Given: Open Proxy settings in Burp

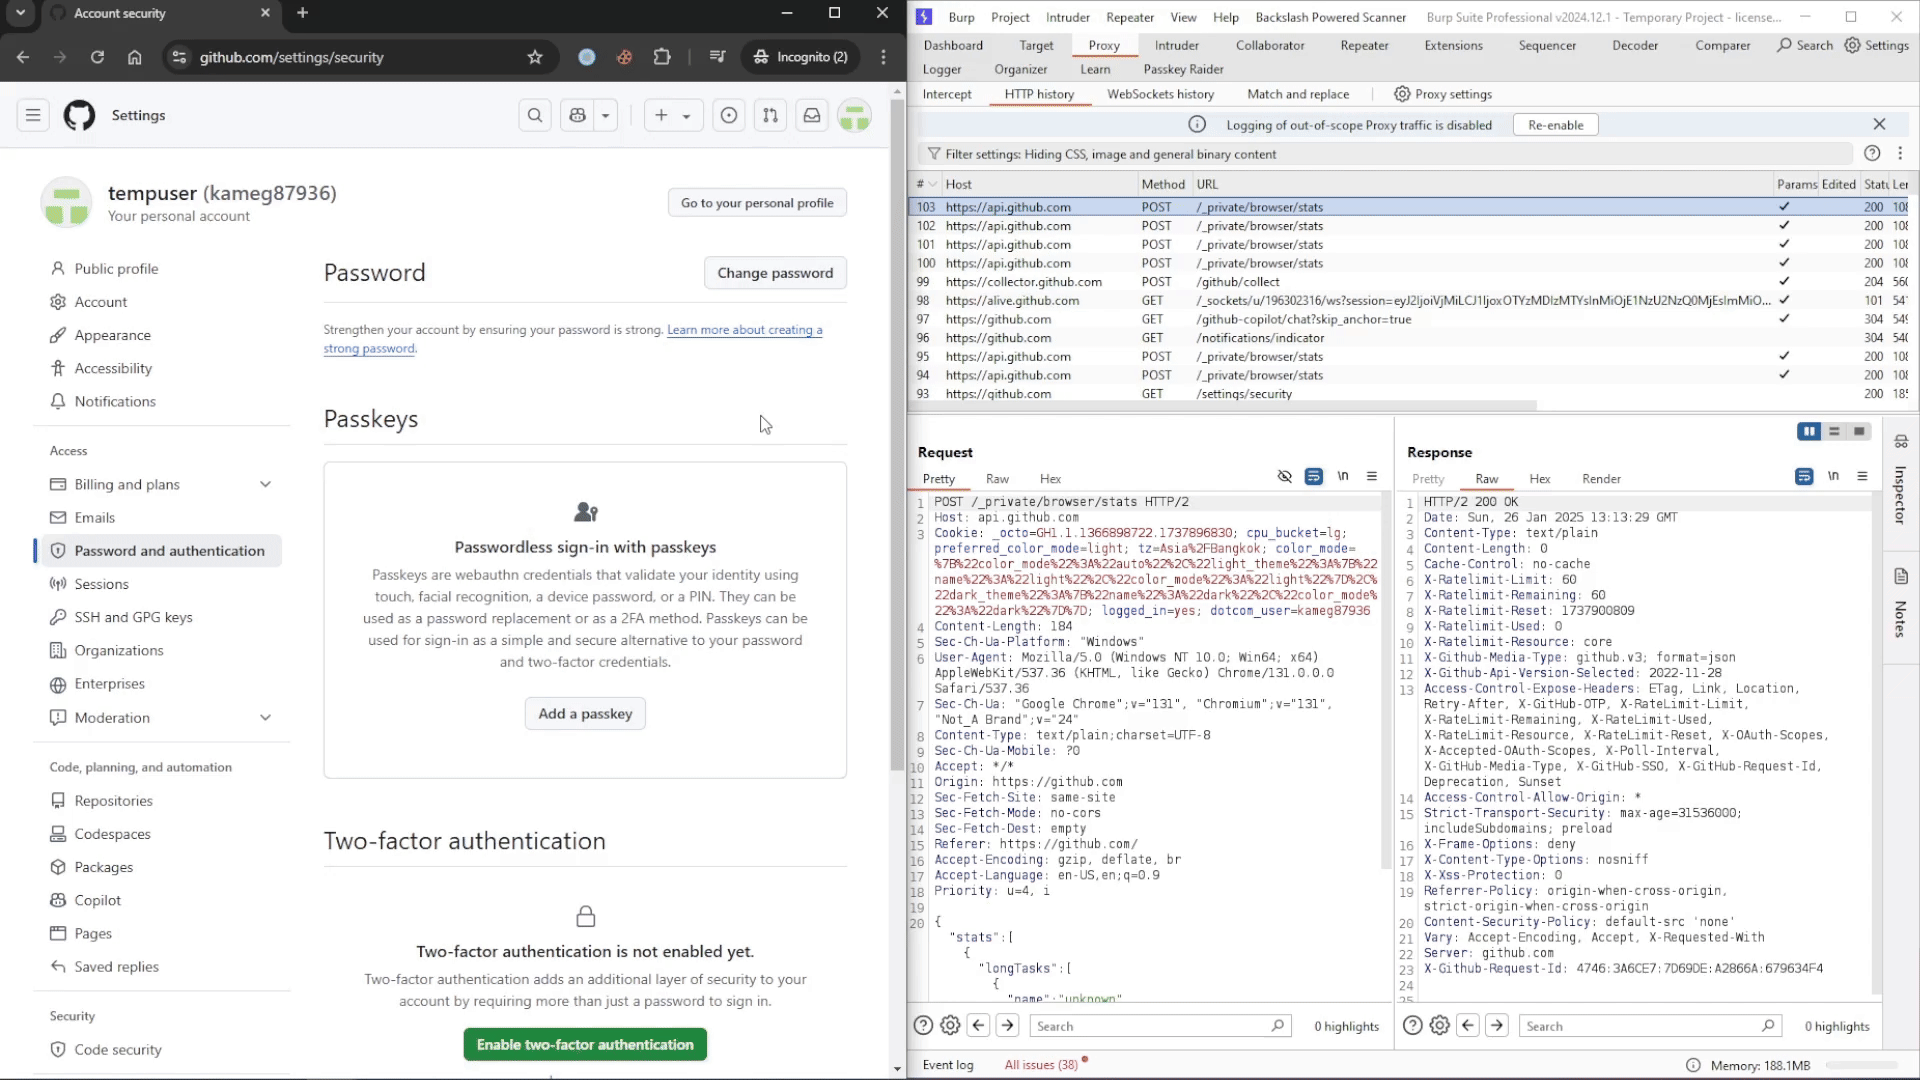Looking at the screenshot, I should 1443,94.
